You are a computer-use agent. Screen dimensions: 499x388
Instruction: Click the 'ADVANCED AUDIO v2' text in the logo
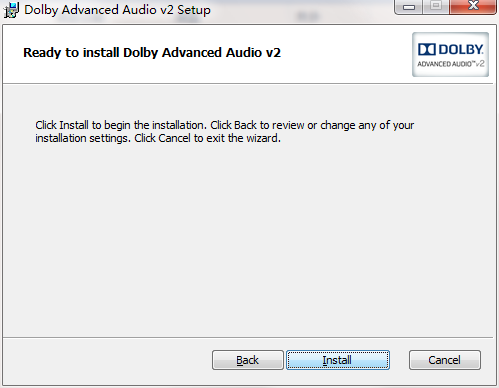[x=451, y=64]
